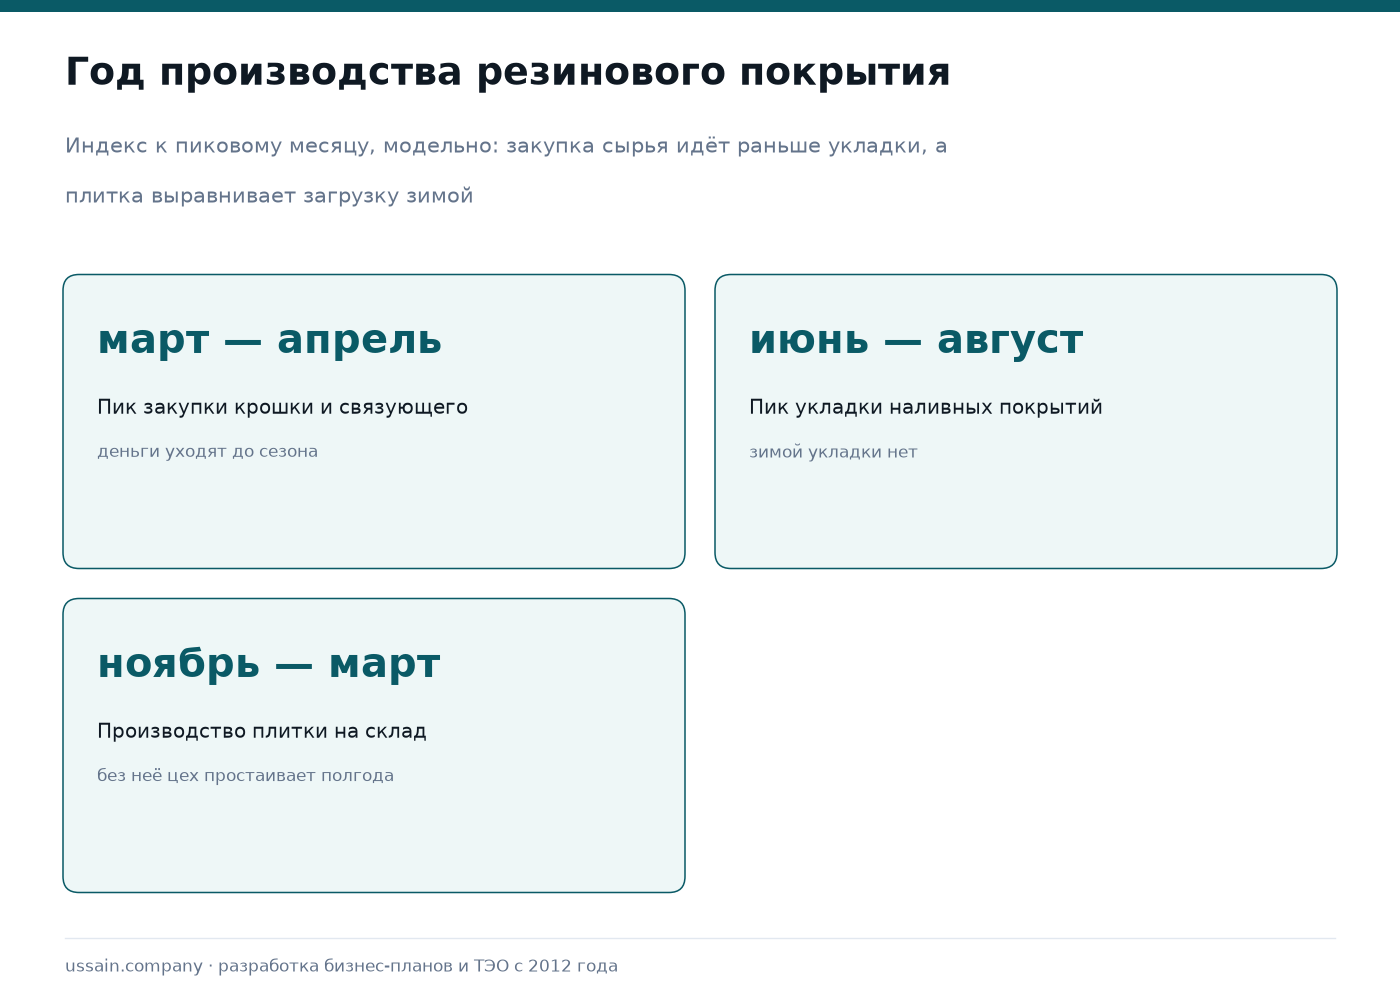The image size is (1400, 1000).
Task: Click the 'июнь — август' card heading
Action: point(916,340)
